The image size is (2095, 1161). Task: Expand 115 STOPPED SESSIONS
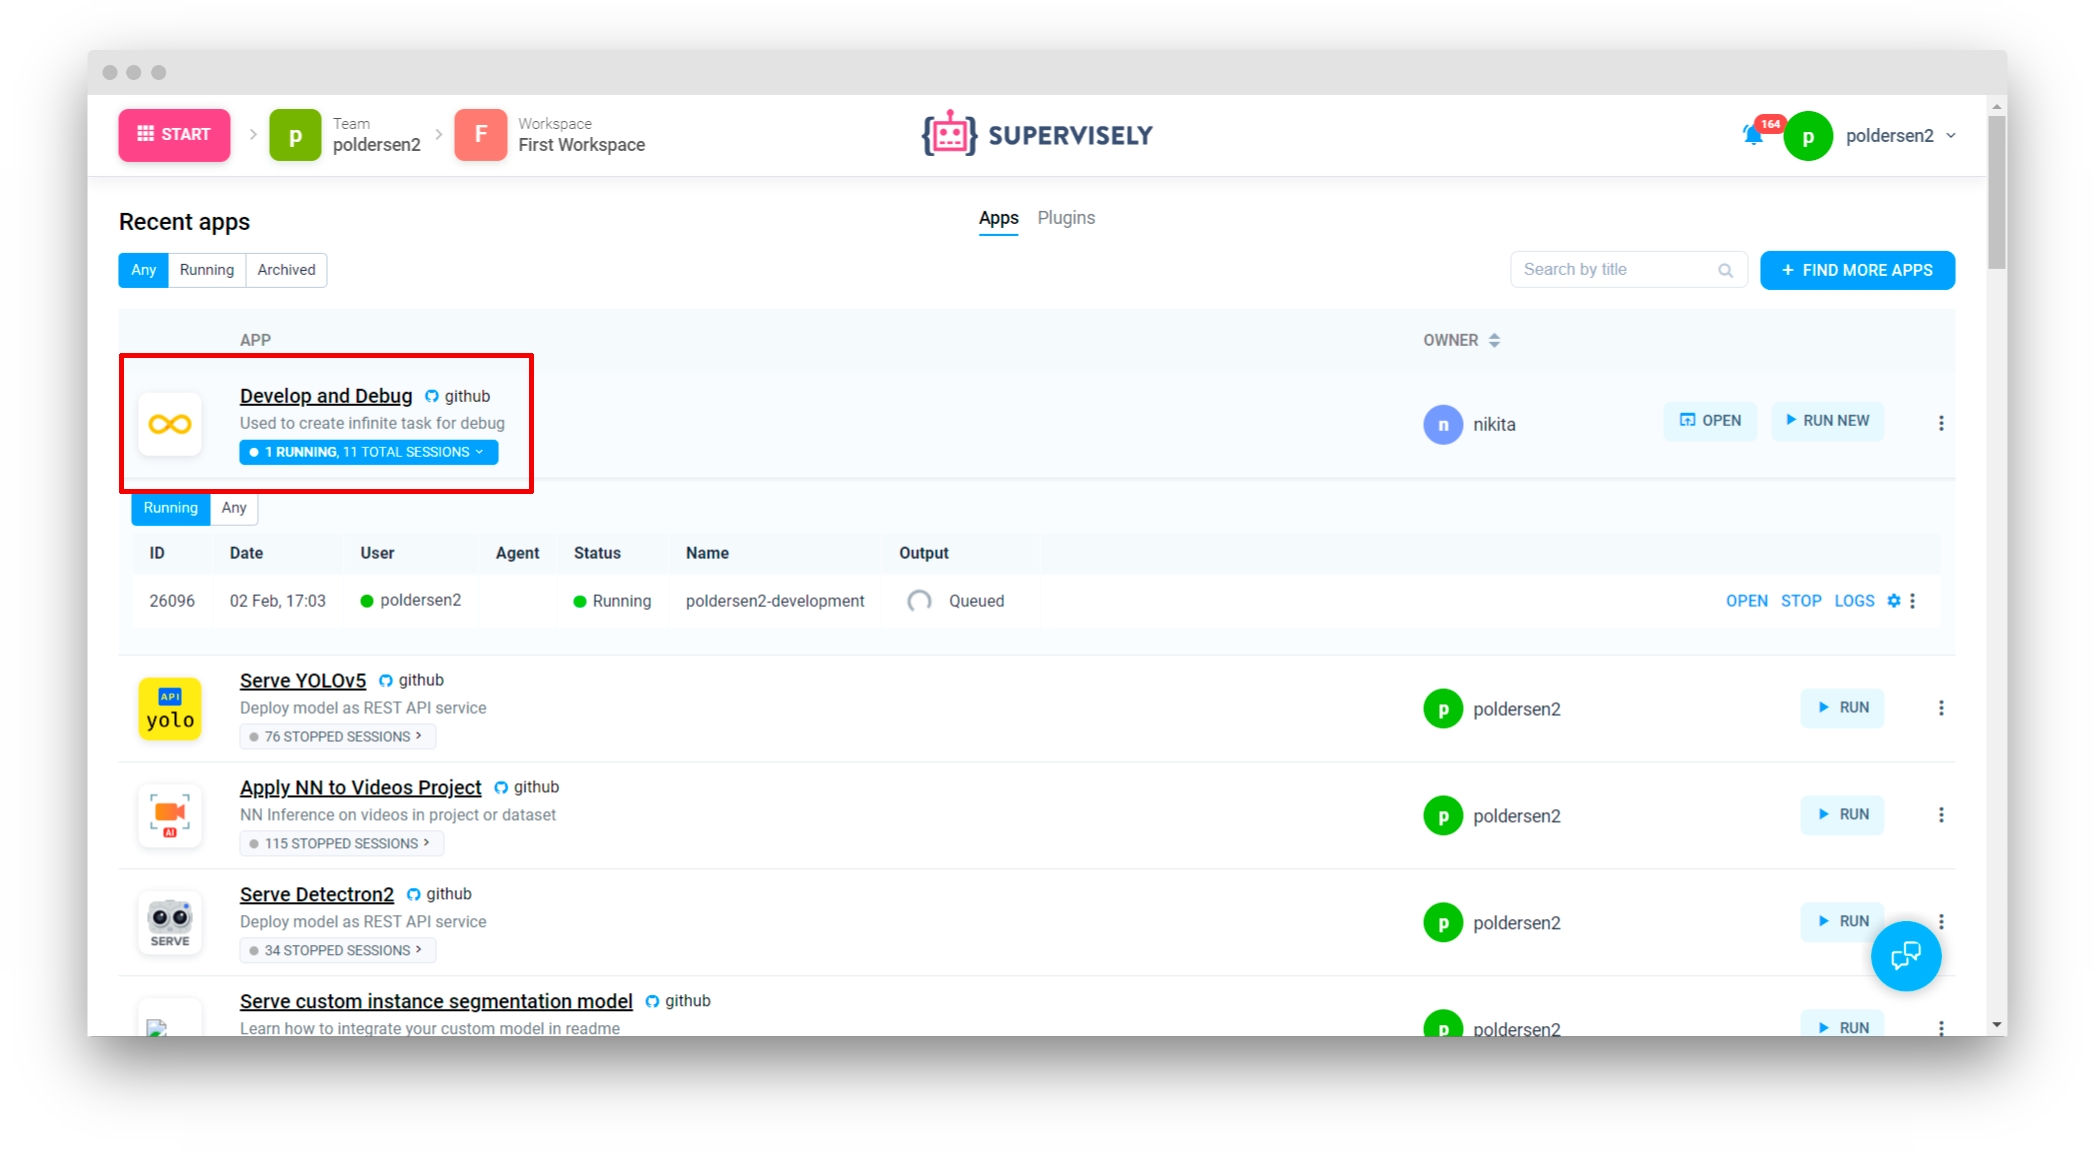coord(341,844)
